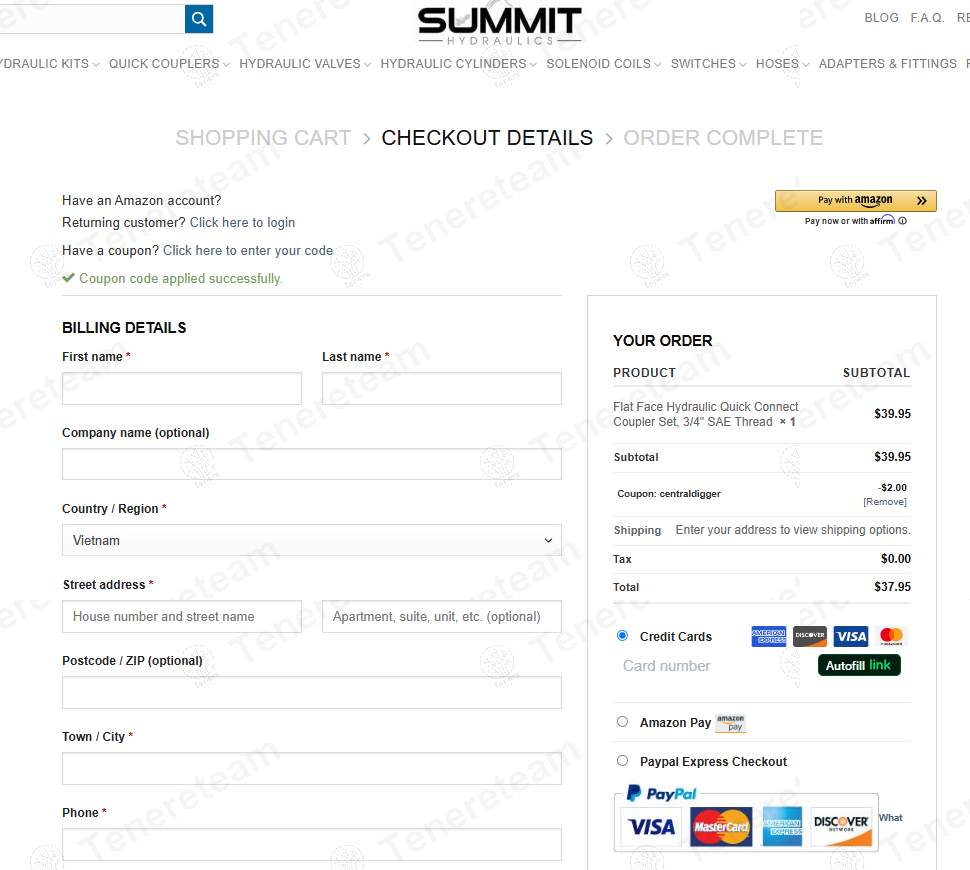Click the Amazon Pay logo icon

pos(730,723)
